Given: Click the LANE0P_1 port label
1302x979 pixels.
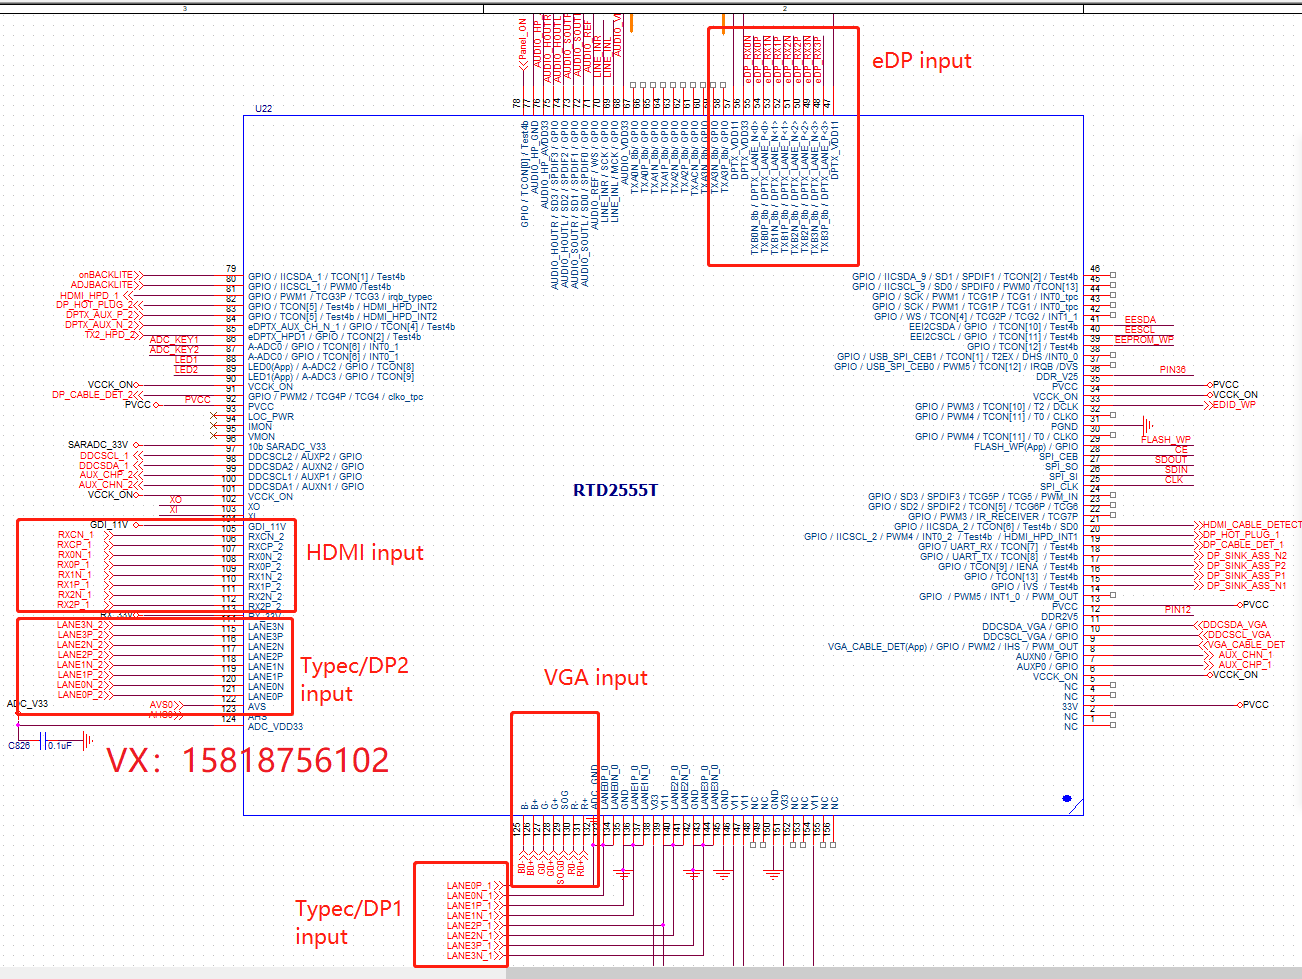Looking at the screenshot, I should [469, 886].
